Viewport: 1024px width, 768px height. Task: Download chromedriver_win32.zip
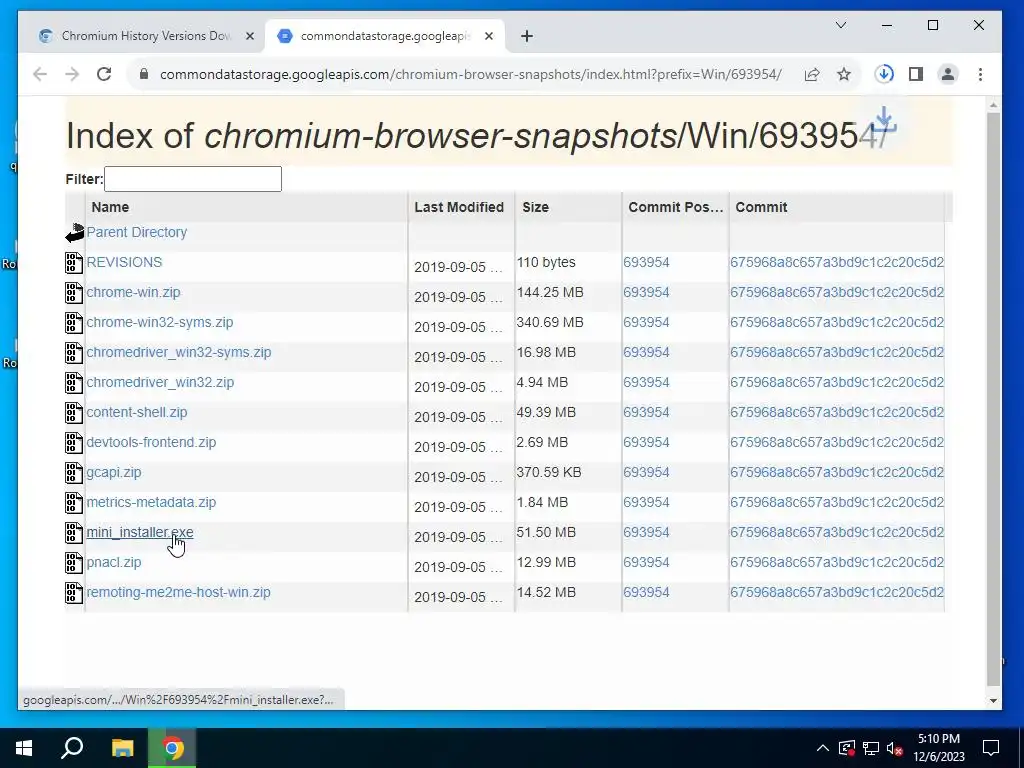[x=160, y=383]
